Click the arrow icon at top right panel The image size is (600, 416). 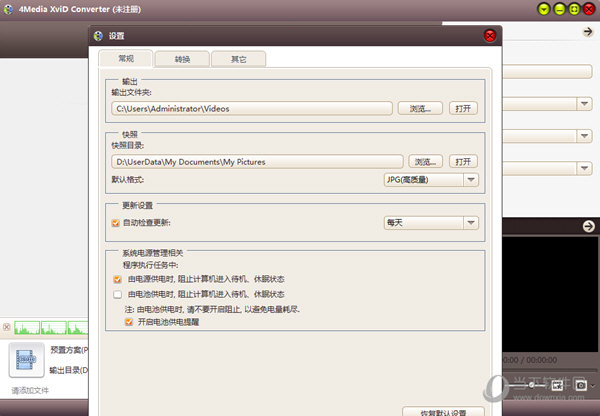point(587,32)
